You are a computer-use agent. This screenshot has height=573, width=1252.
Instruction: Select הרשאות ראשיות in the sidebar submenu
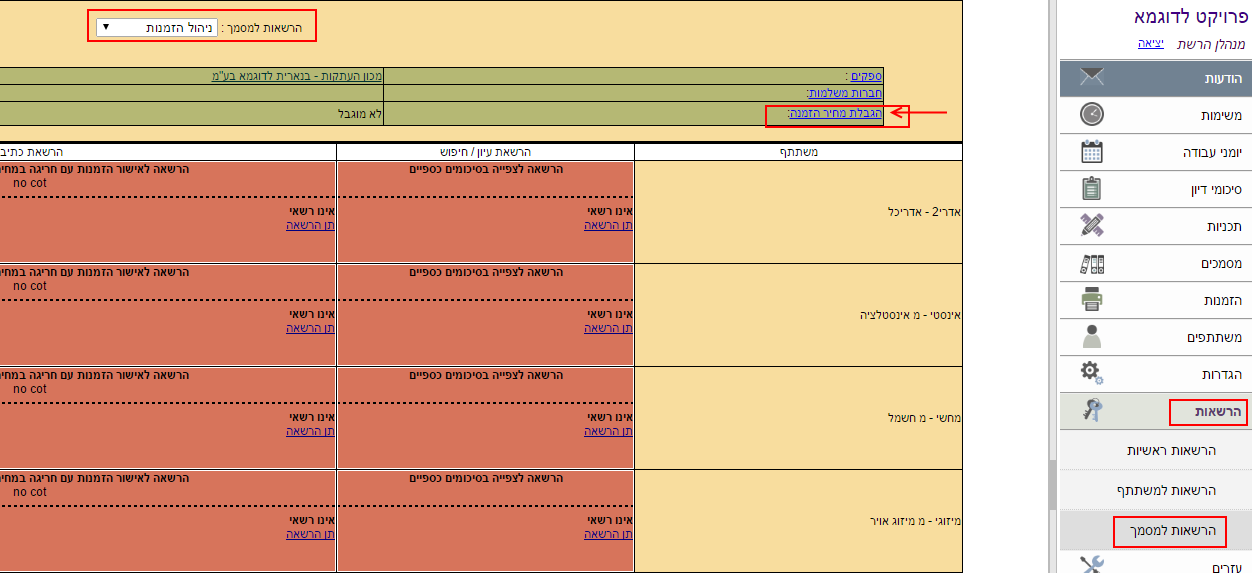click(x=1171, y=451)
